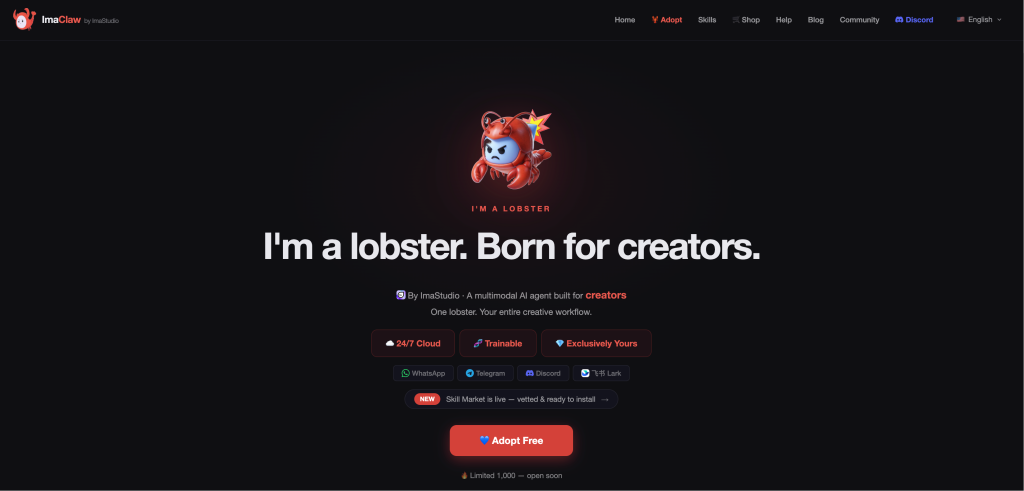This screenshot has height=491, width=1024.
Task: Click the Lark icon badge
Action: coord(601,373)
